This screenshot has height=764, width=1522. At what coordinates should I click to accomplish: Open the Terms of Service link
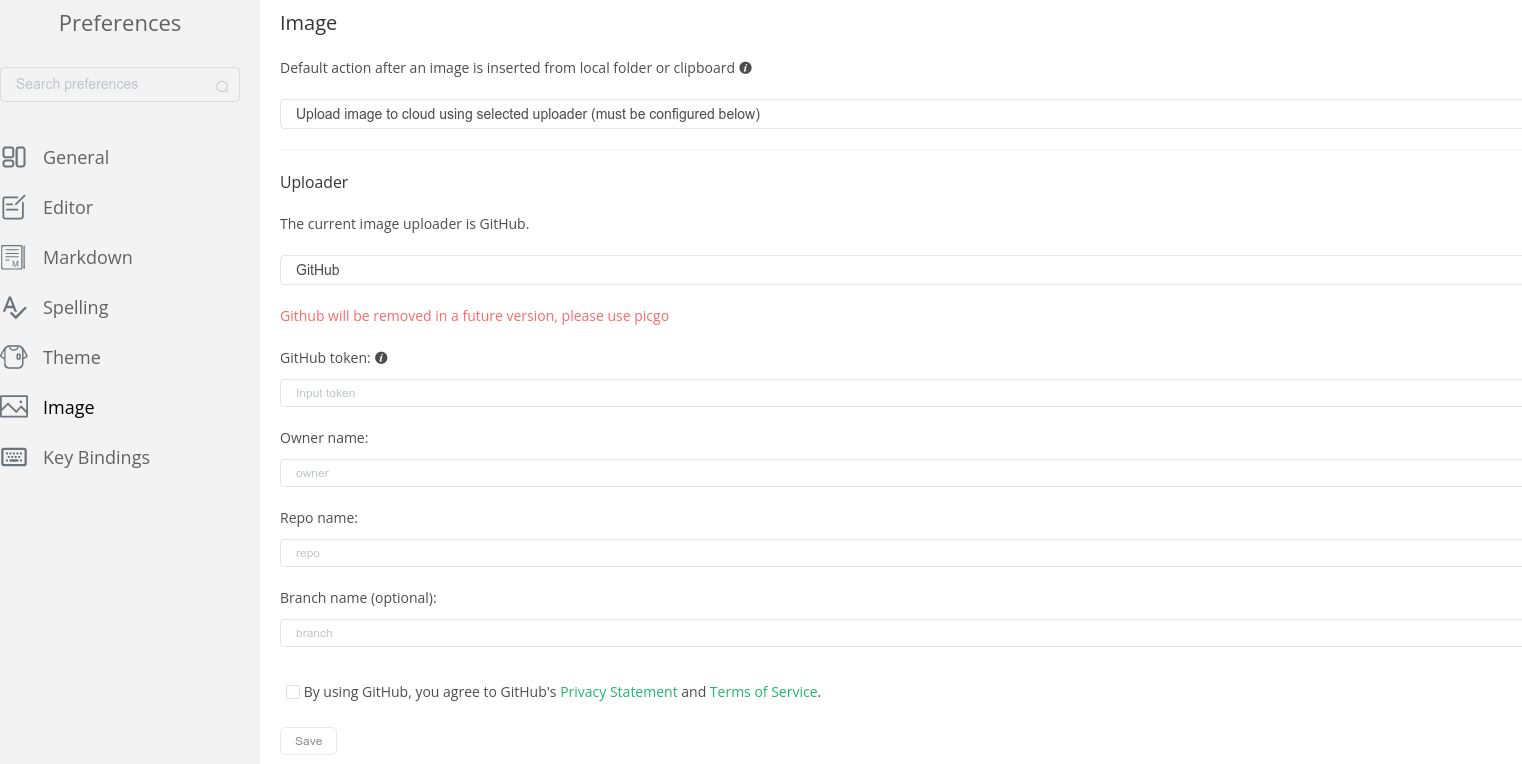click(x=763, y=692)
